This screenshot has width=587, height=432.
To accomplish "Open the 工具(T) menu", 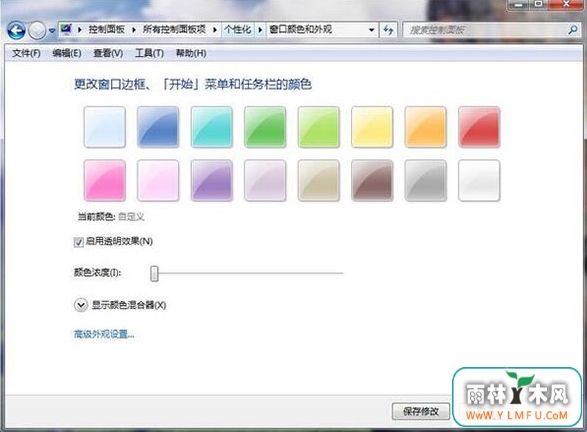I will pyautogui.click(x=149, y=53).
